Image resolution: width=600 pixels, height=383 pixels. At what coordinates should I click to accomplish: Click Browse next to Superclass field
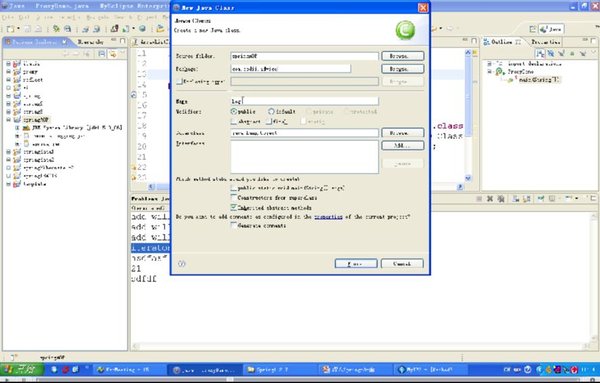(403, 133)
